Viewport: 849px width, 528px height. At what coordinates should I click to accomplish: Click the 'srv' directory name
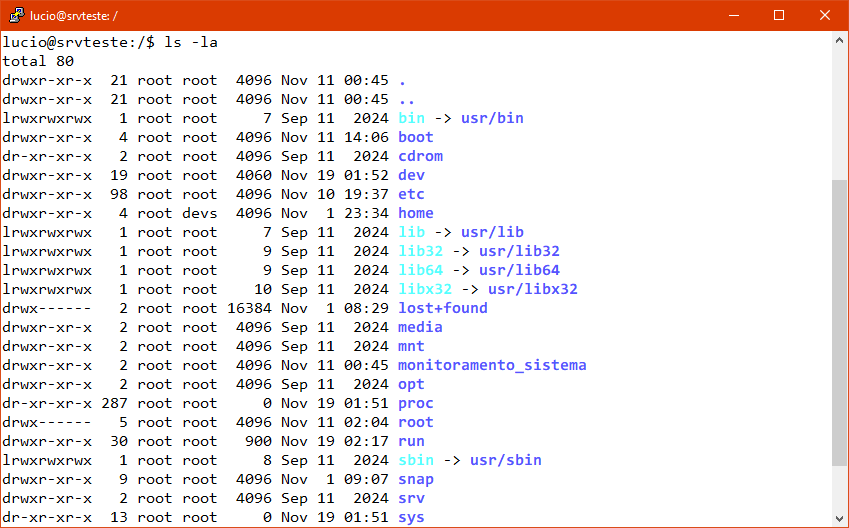[x=412, y=498]
